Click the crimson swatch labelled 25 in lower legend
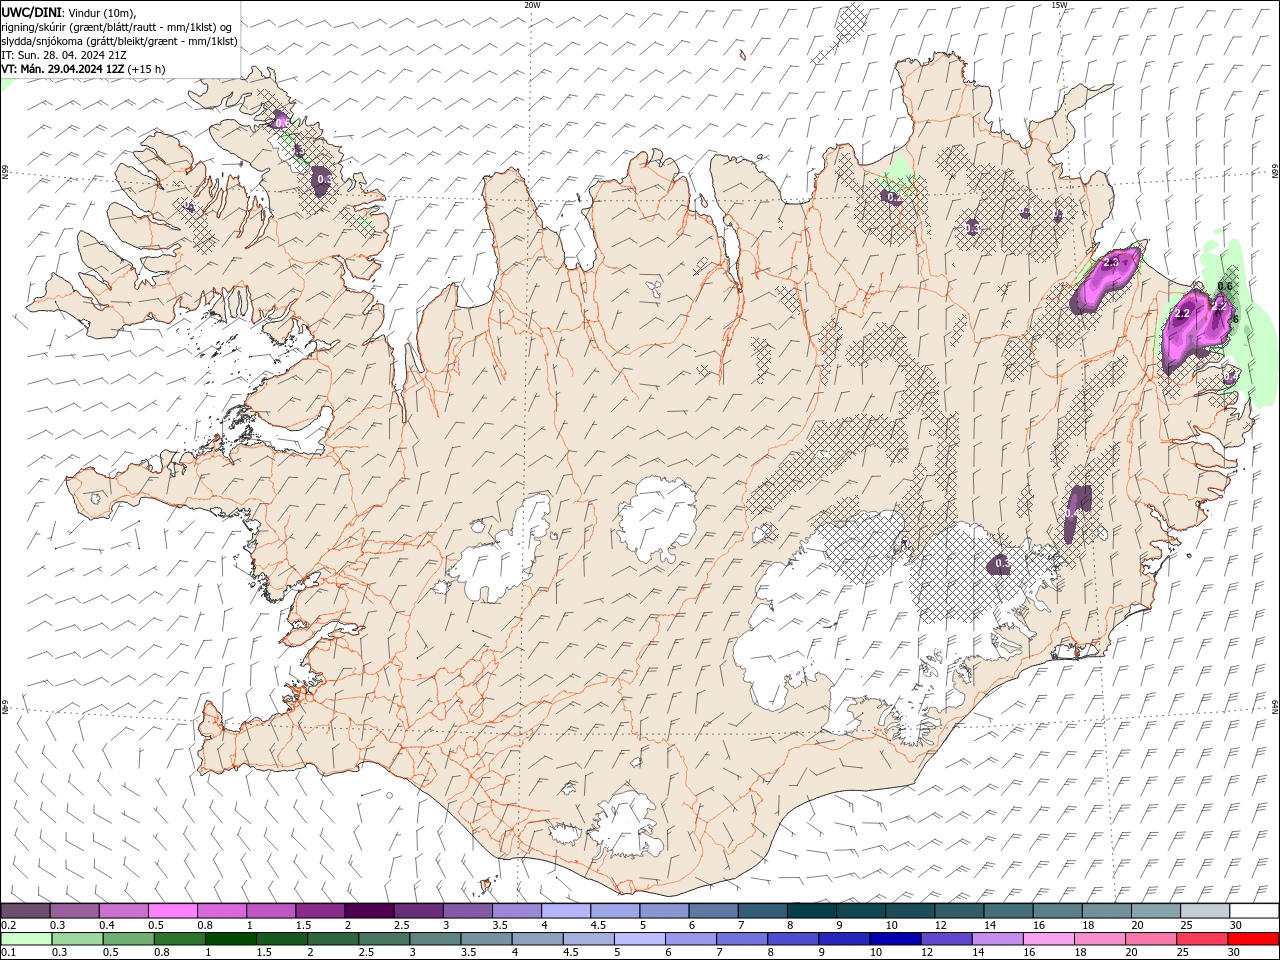Image resolution: width=1280 pixels, height=960 pixels. 1201,939
